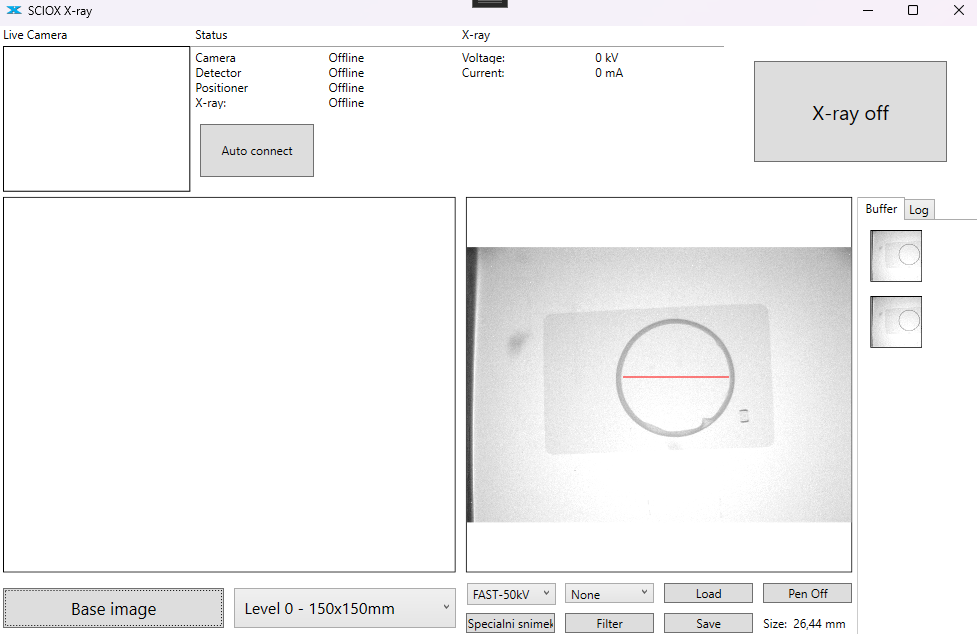
Task: Expand the Level 0 - 150x150mm dropdown
Action: pos(345,608)
